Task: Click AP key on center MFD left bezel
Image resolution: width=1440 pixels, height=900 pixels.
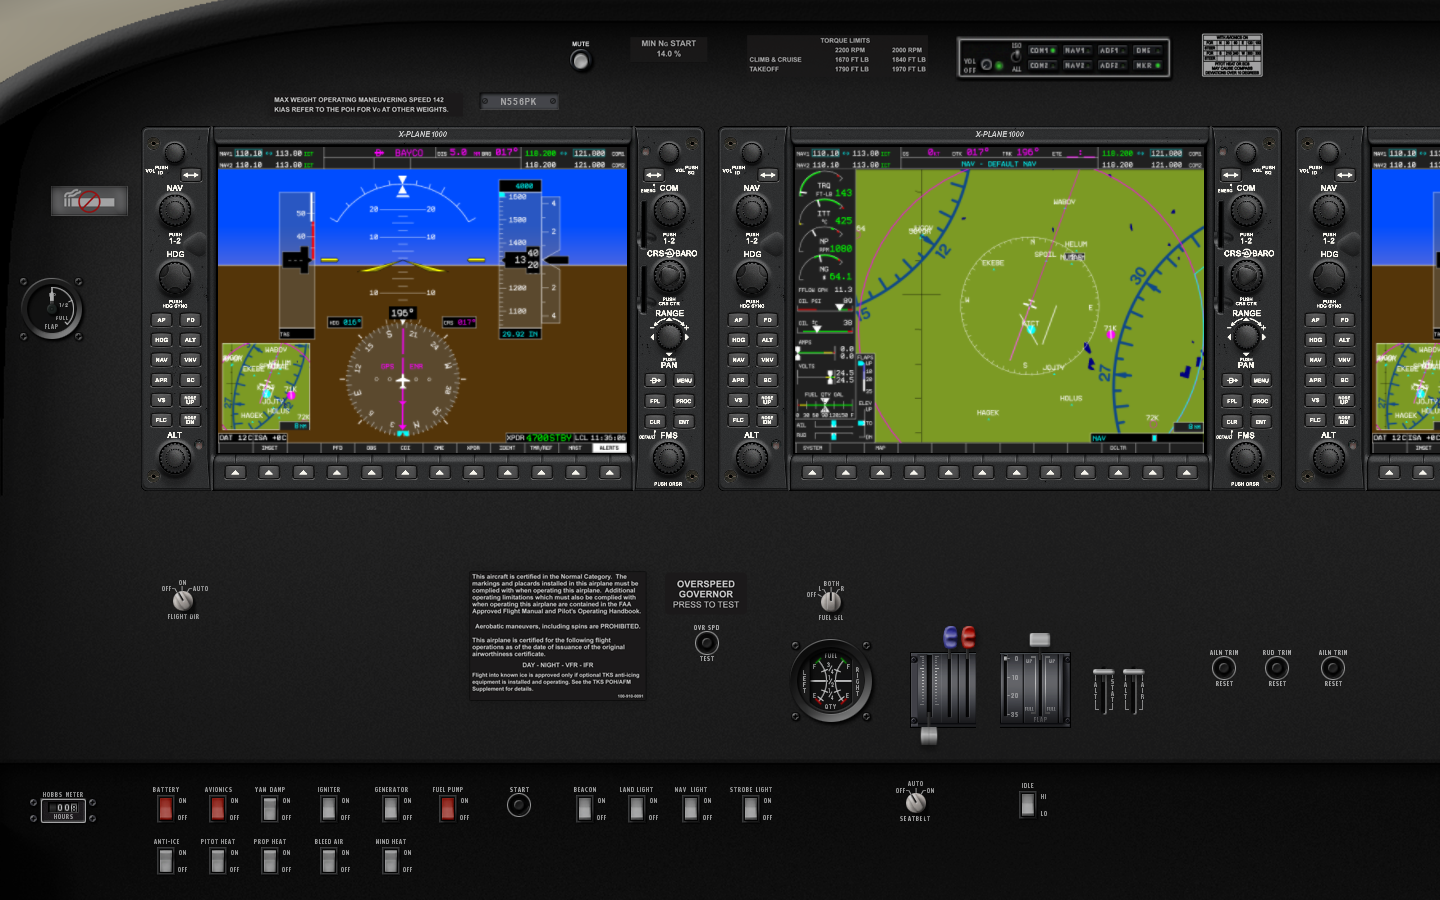Action: tap(738, 320)
